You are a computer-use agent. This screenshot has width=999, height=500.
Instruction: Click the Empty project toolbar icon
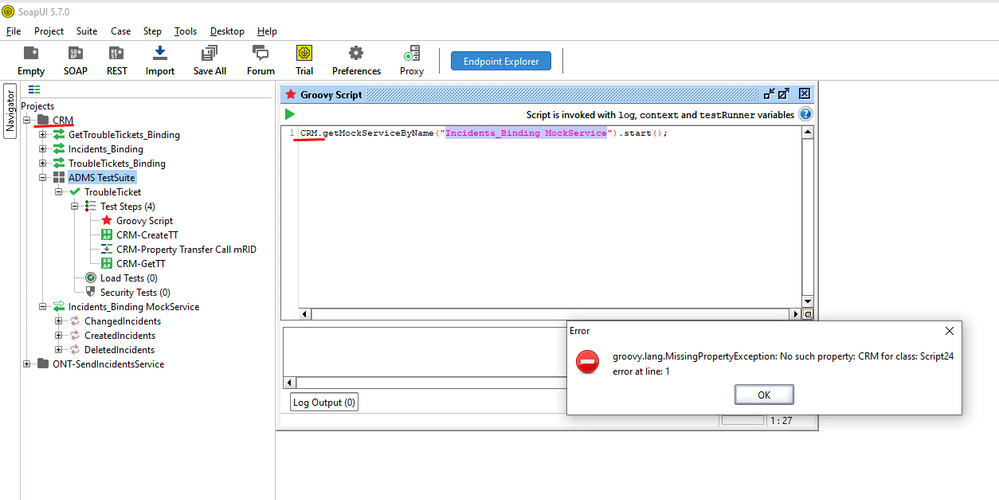pos(31,54)
